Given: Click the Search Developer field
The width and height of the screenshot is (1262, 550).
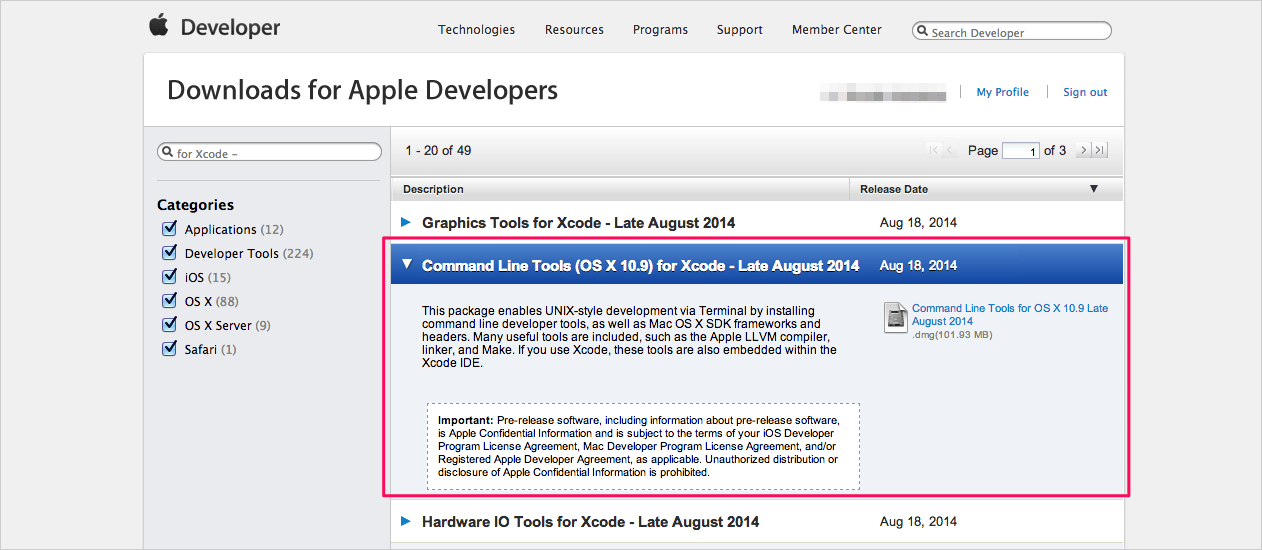Looking at the screenshot, I should point(1012,32).
